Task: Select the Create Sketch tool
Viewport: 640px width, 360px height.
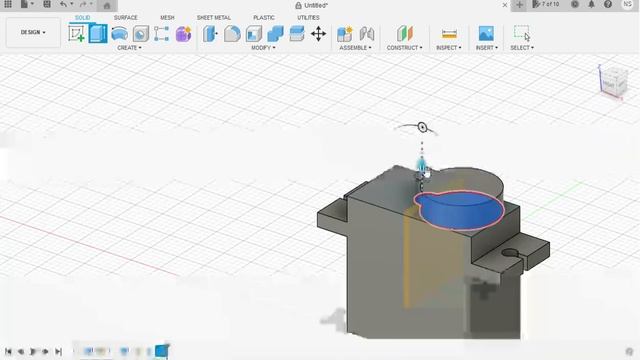Action: [77, 33]
